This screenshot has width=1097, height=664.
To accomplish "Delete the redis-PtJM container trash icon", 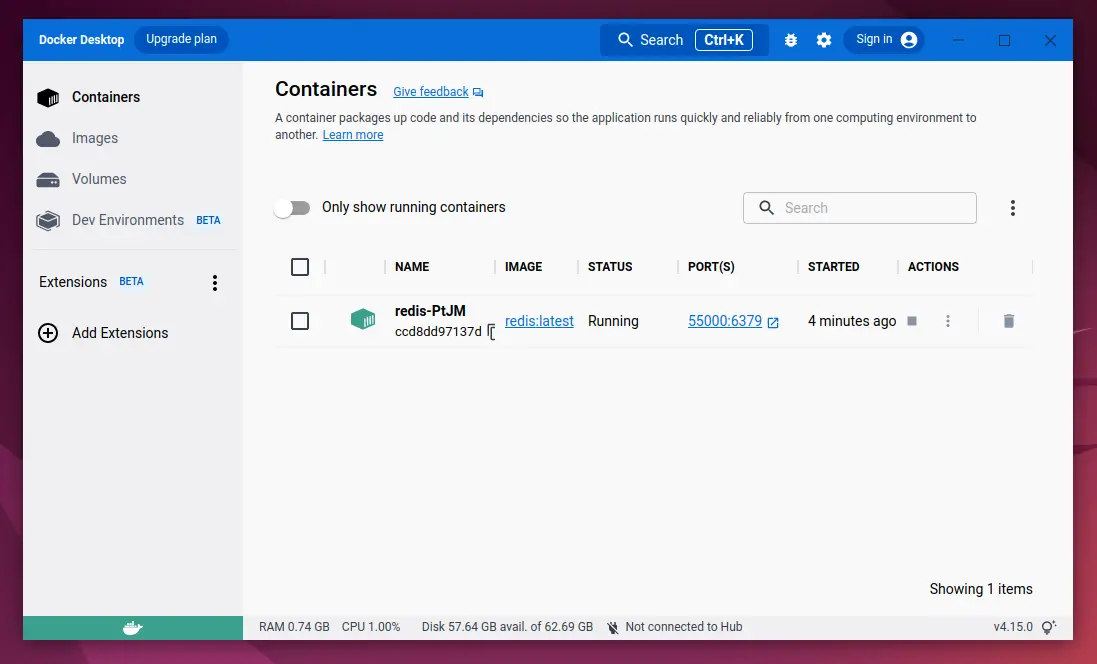I will [1009, 321].
